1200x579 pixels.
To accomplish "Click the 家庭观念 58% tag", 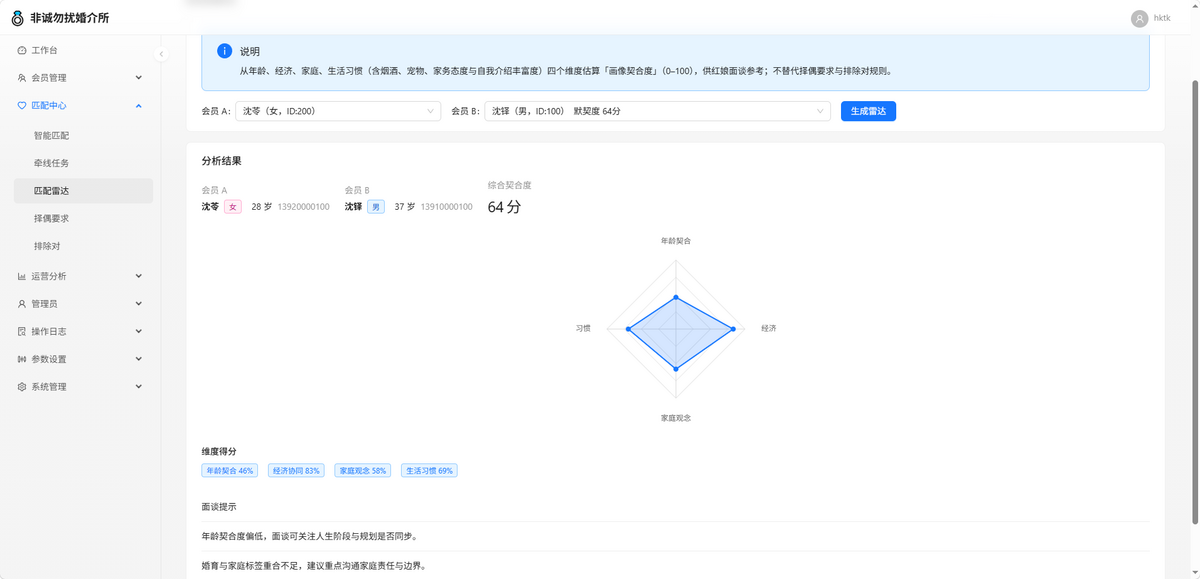I will coord(363,470).
